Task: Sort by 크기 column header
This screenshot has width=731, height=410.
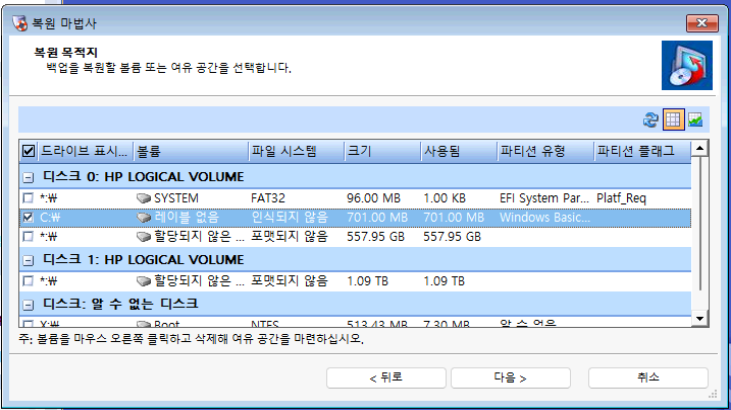Action: point(382,151)
